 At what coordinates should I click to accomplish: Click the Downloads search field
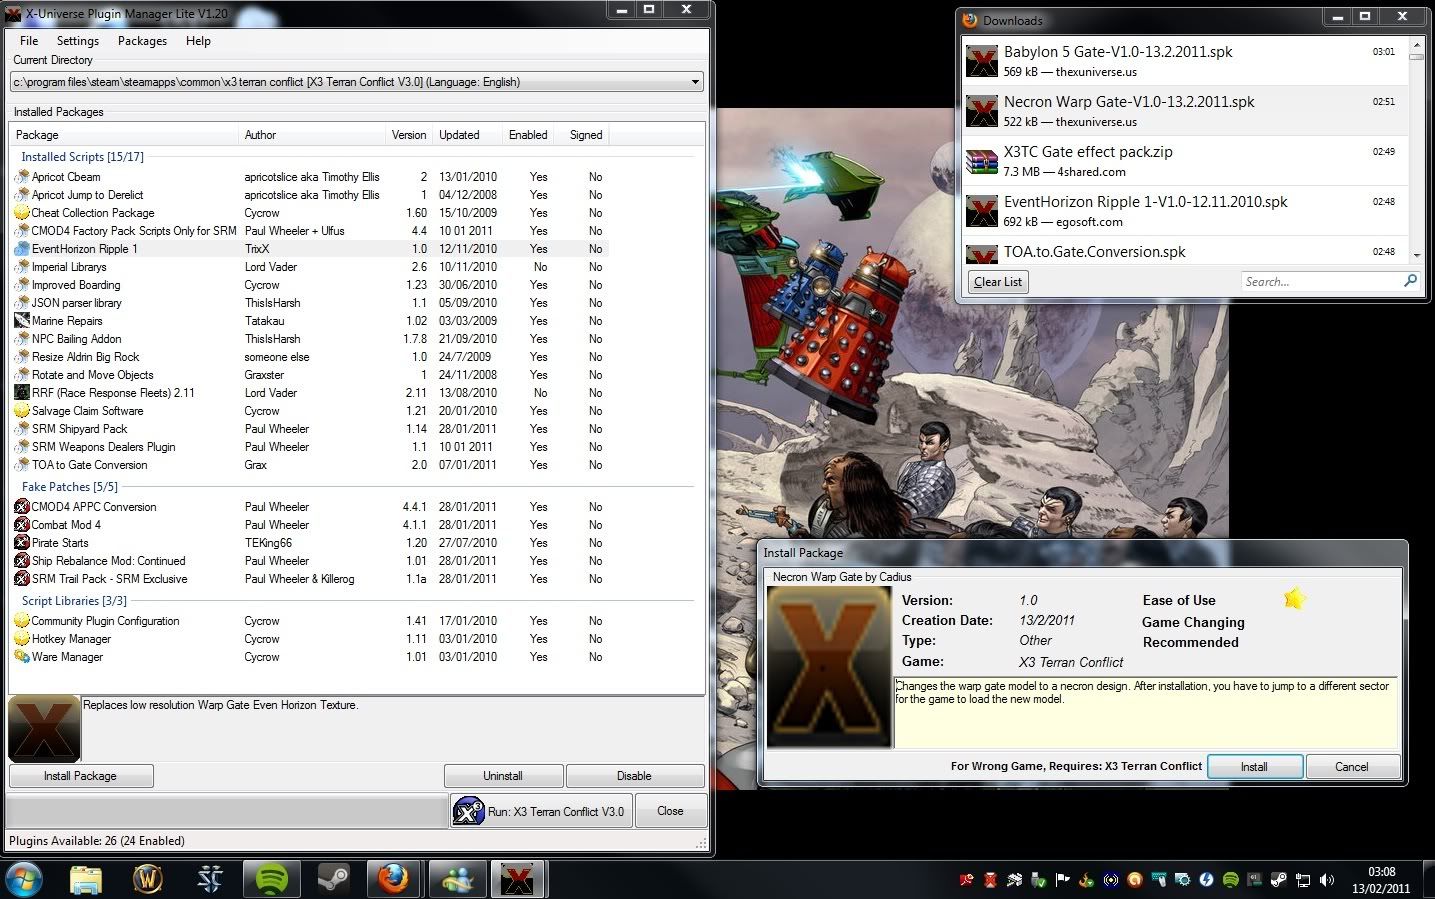[x=1320, y=282]
